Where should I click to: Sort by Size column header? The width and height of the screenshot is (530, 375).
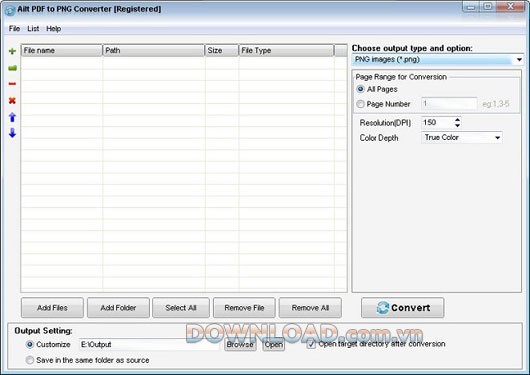pyautogui.click(x=222, y=50)
